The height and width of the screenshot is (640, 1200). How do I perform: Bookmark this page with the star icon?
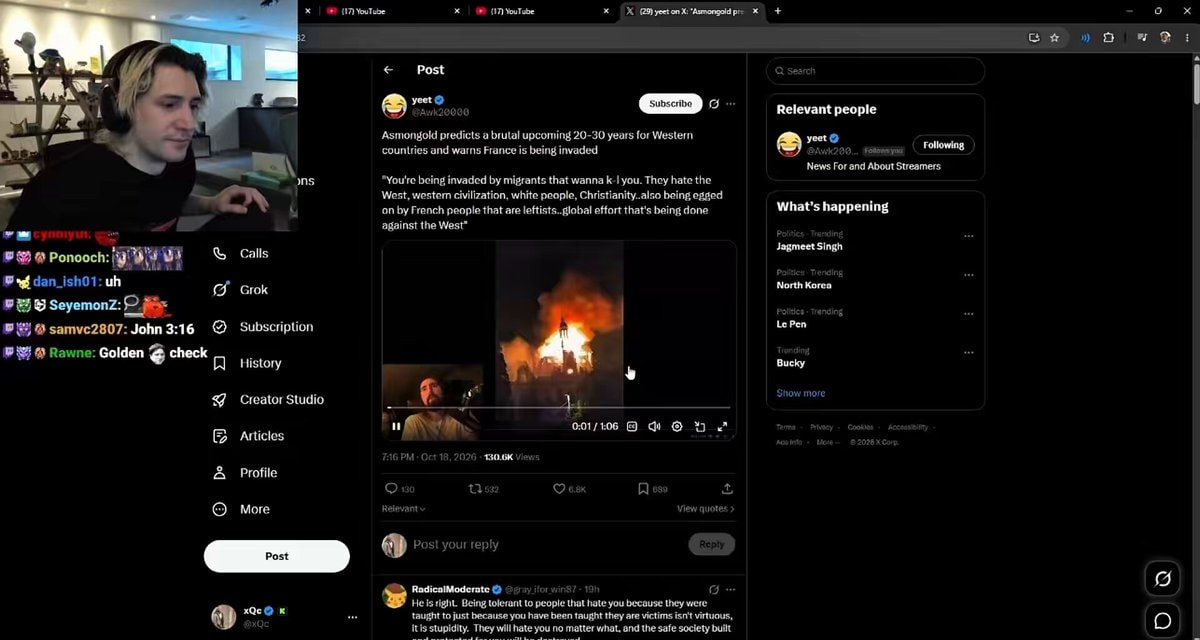tap(1054, 38)
